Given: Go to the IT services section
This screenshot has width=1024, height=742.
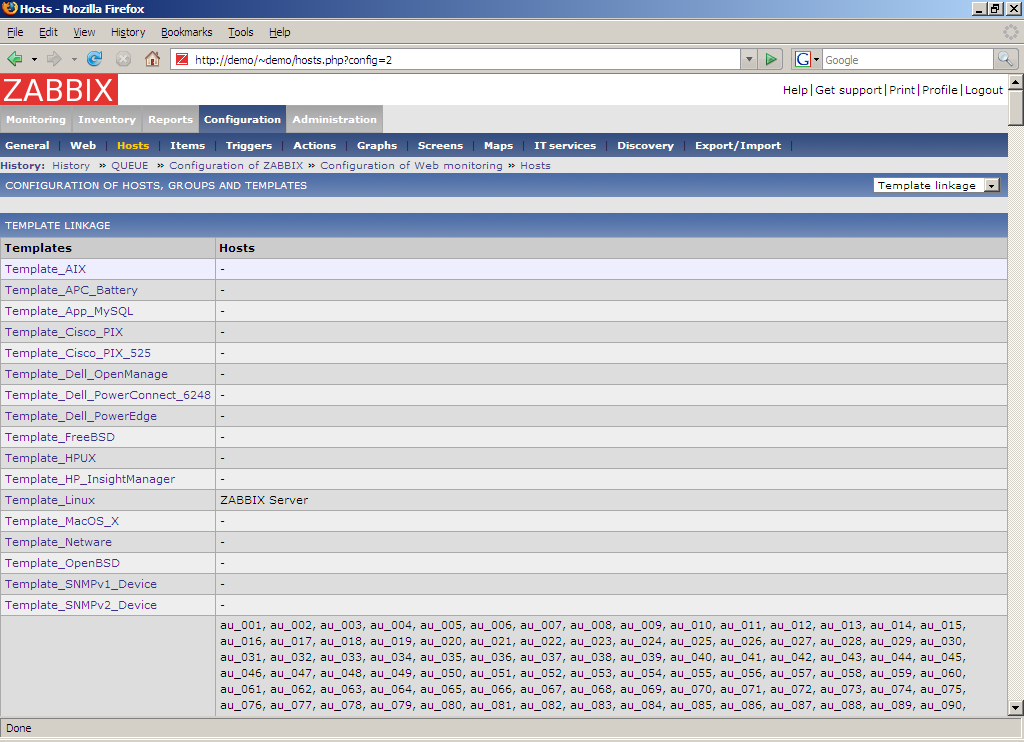Looking at the screenshot, I should tap(565, 146).
